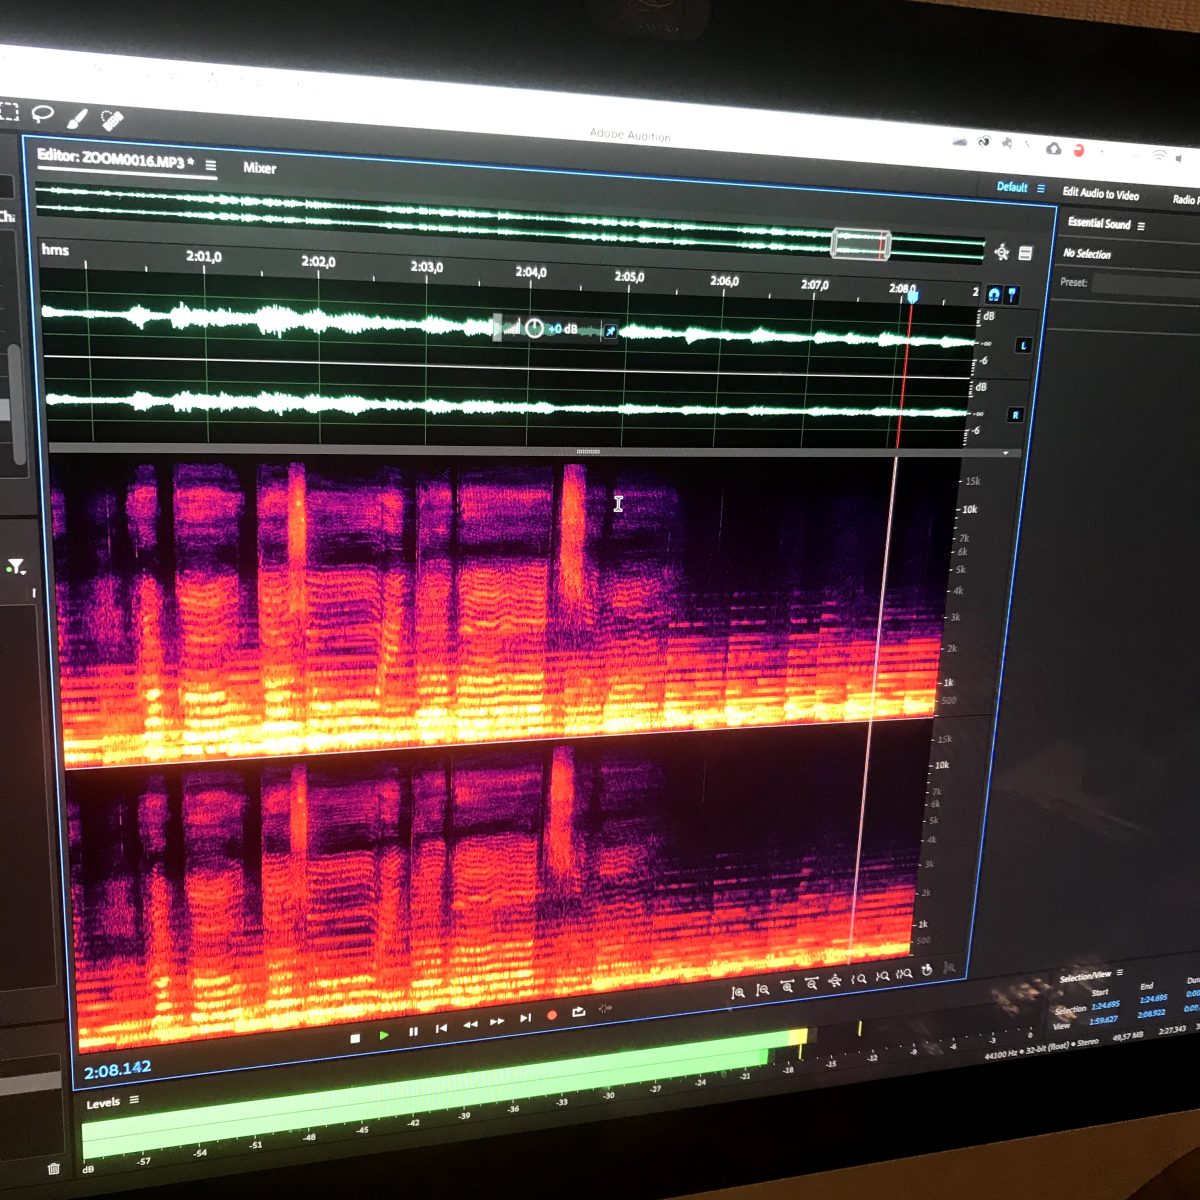Image resolution: width=1200 pixels, height=1200 pixels.
Task: Select the Spot Healing Brush tool
Action: [112, 120]
